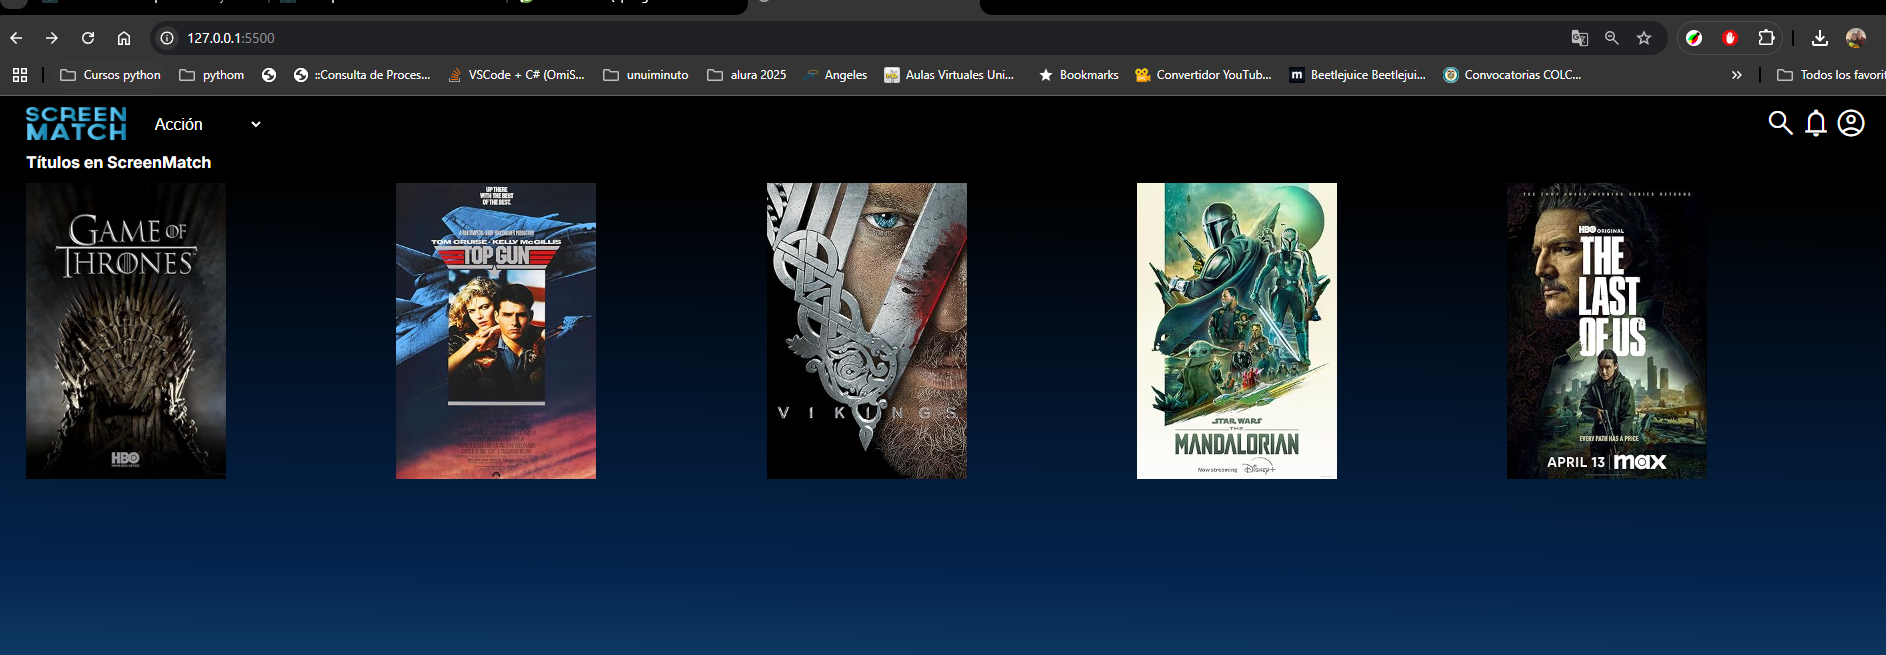Open the Consulta de Proces... bookmark

click(x=362, y=75)
